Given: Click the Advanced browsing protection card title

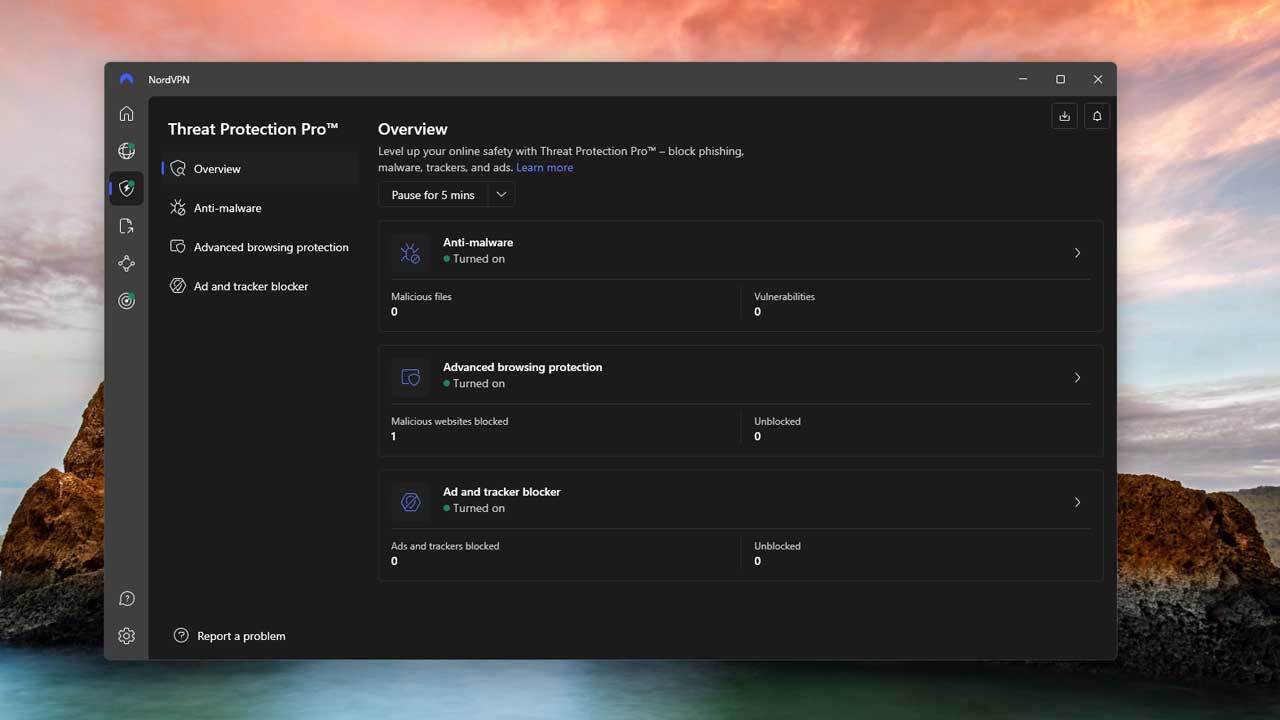Looking at the screenshot, I should pos(522,367).
